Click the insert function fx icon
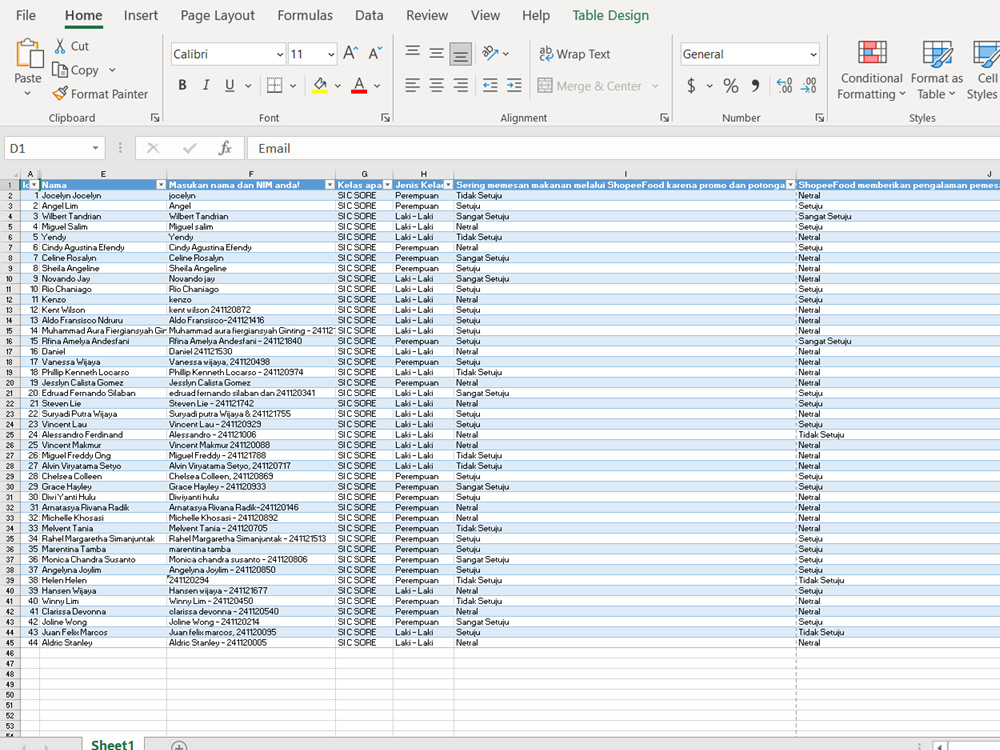This screenshot has width=1000, height=750. (224, 149)
